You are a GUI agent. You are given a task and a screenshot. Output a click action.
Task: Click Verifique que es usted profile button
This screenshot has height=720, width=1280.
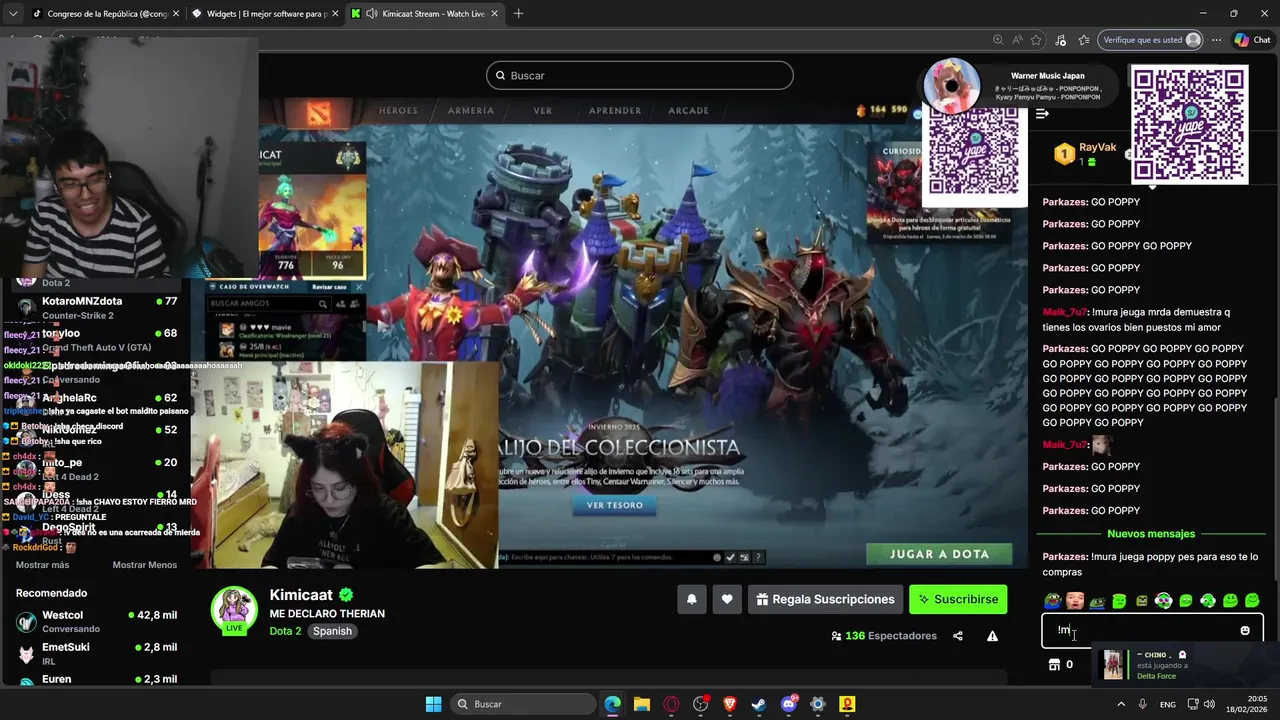[1151, 40]
